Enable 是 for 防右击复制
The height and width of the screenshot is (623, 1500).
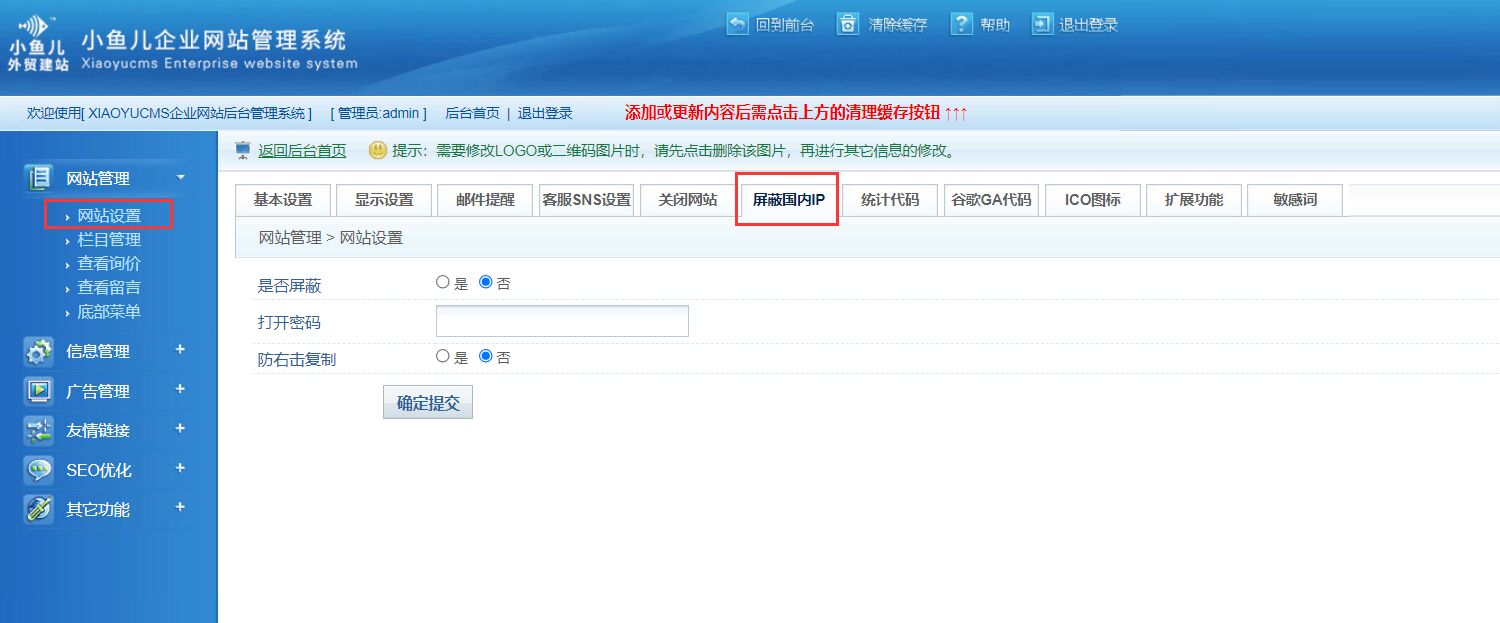(x=443, y=356)
